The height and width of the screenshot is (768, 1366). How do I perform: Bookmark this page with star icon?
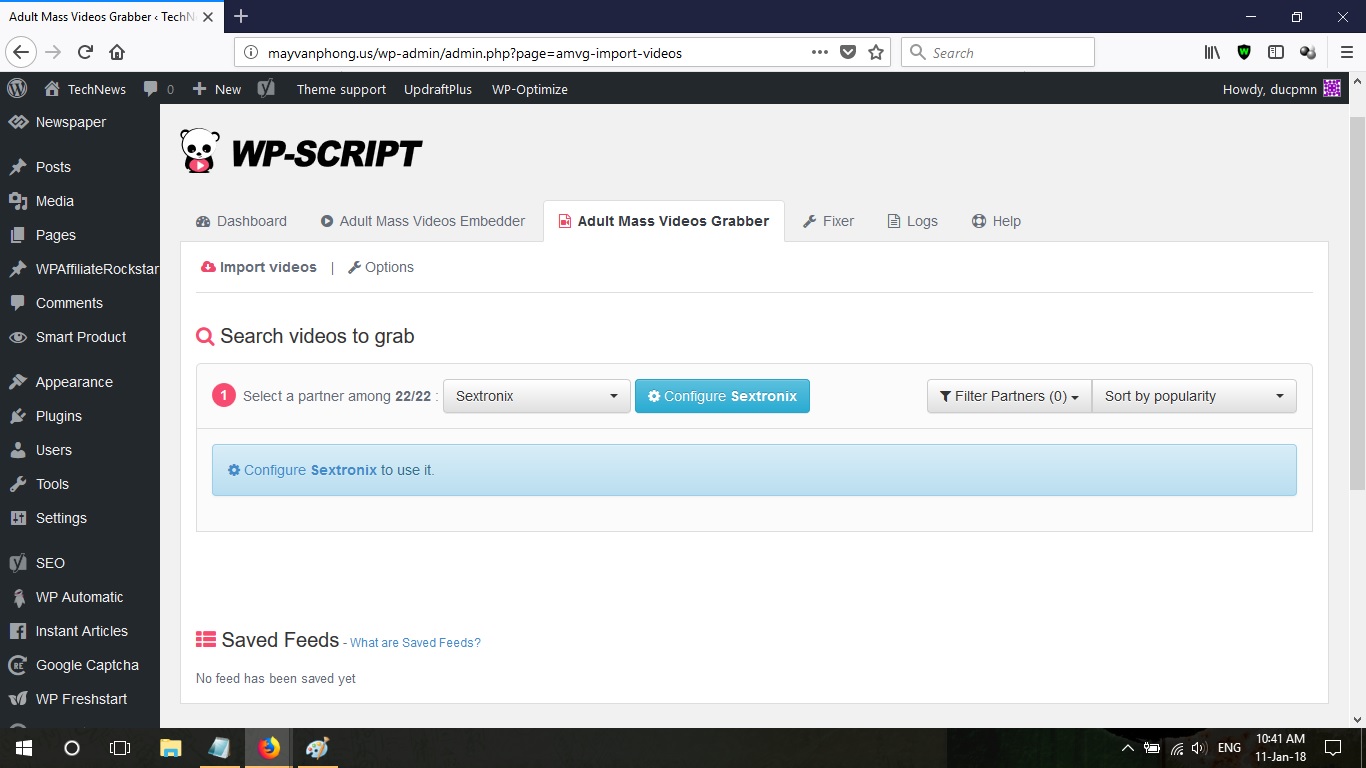coord(876,53)
